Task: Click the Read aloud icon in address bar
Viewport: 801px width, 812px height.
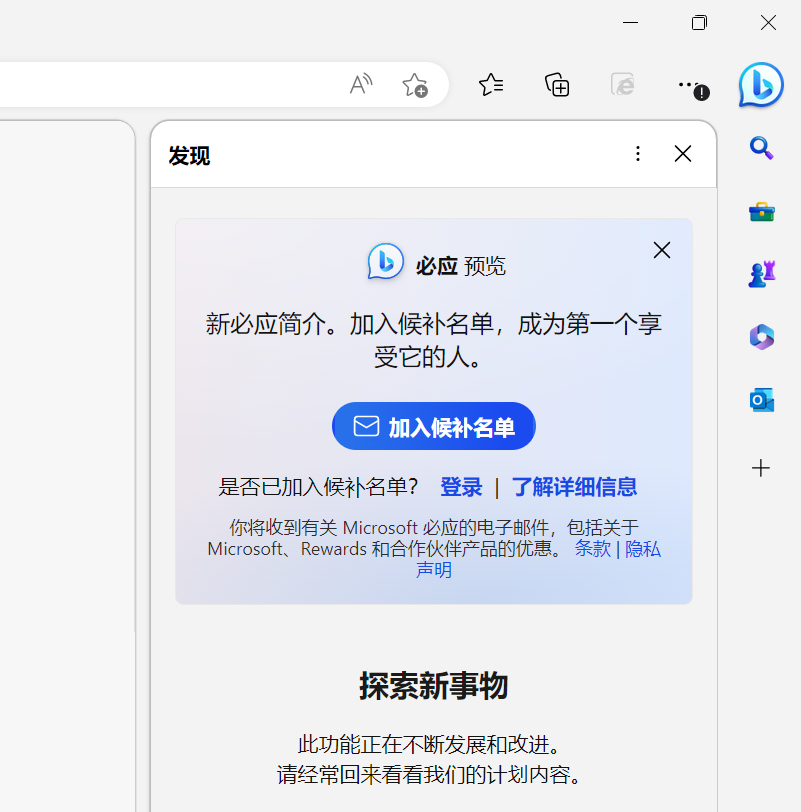Action: pos(361,84)
